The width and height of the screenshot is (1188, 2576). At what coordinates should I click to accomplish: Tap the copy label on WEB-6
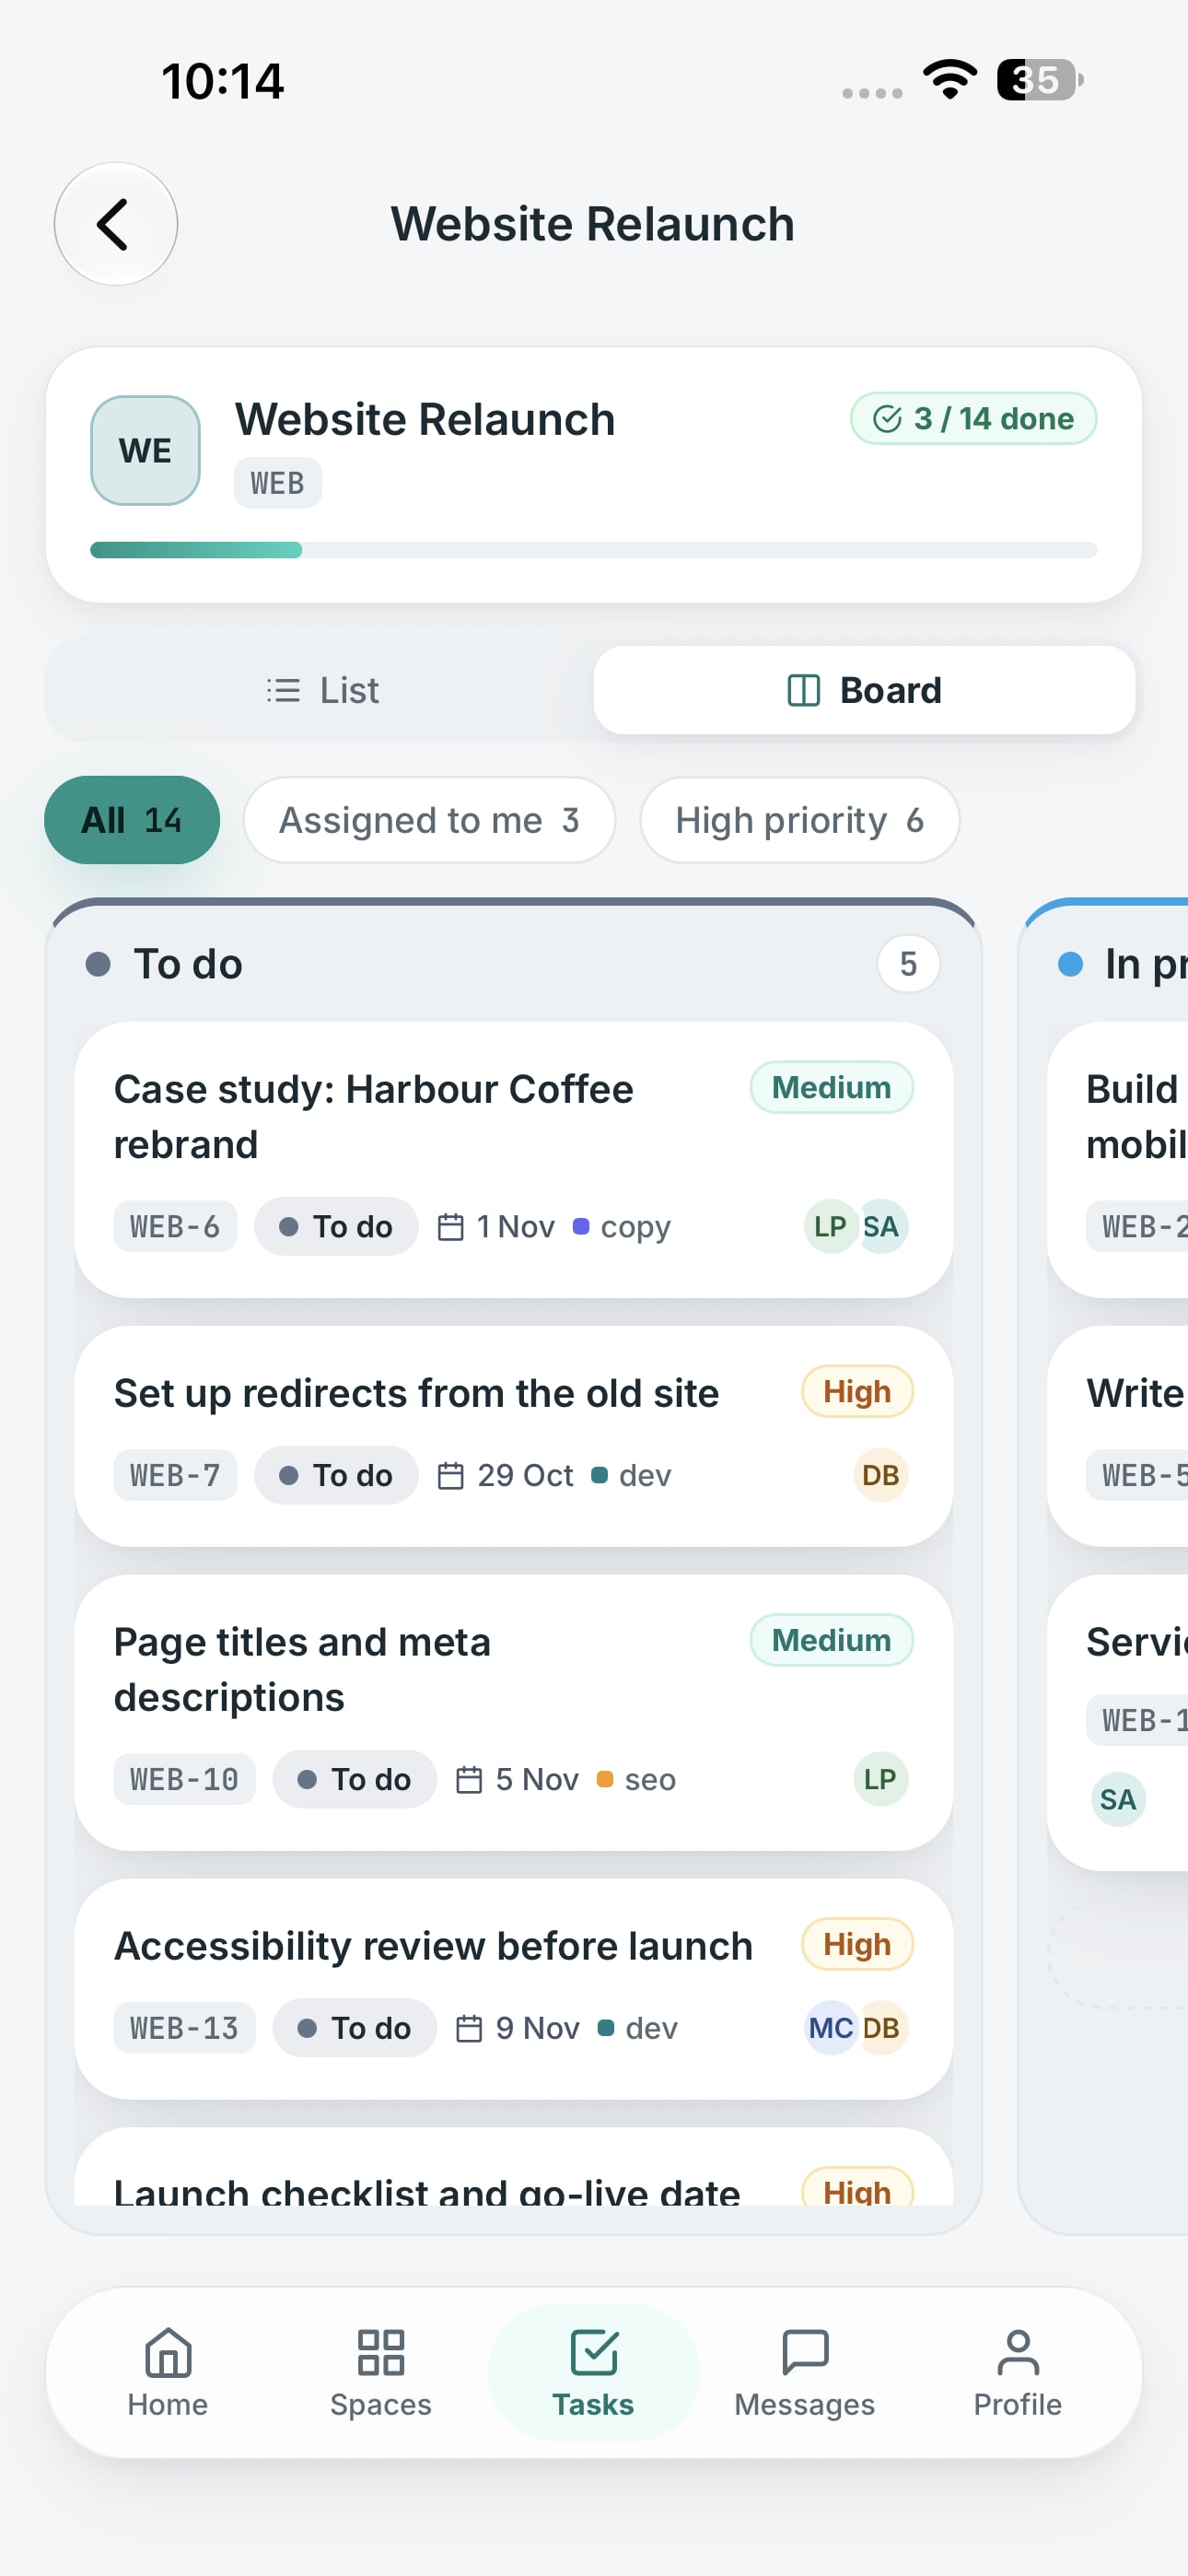click(x=622, y=1226)
